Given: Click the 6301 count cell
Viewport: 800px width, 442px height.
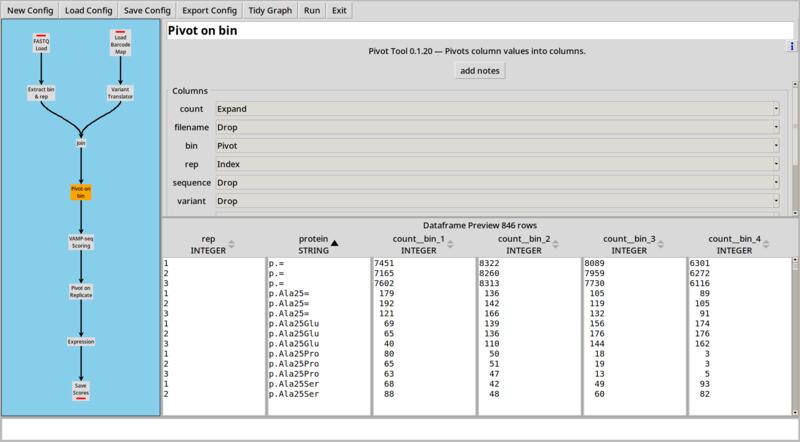Looking at the screenshot, I should pos(699,263).
